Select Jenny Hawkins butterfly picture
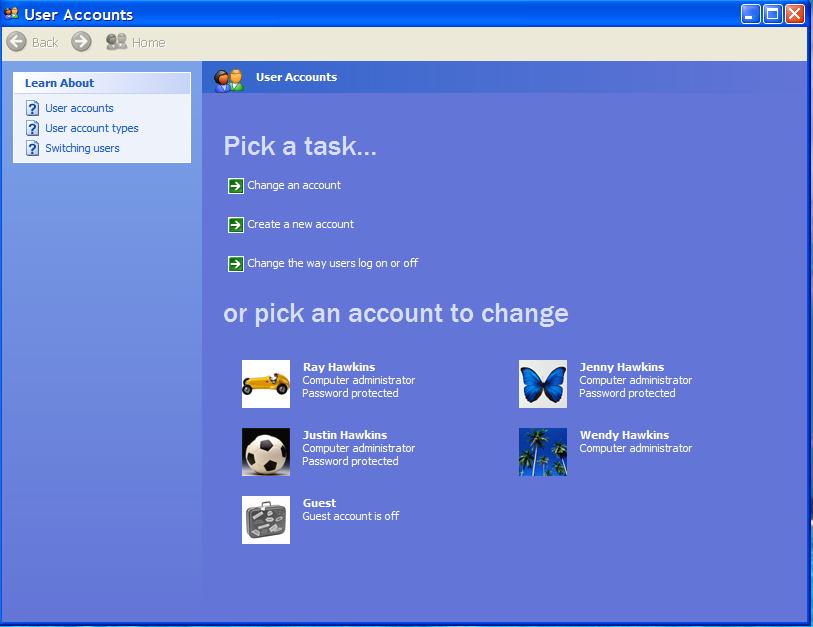This screenshot has width=813, height=627. [543, 384]
